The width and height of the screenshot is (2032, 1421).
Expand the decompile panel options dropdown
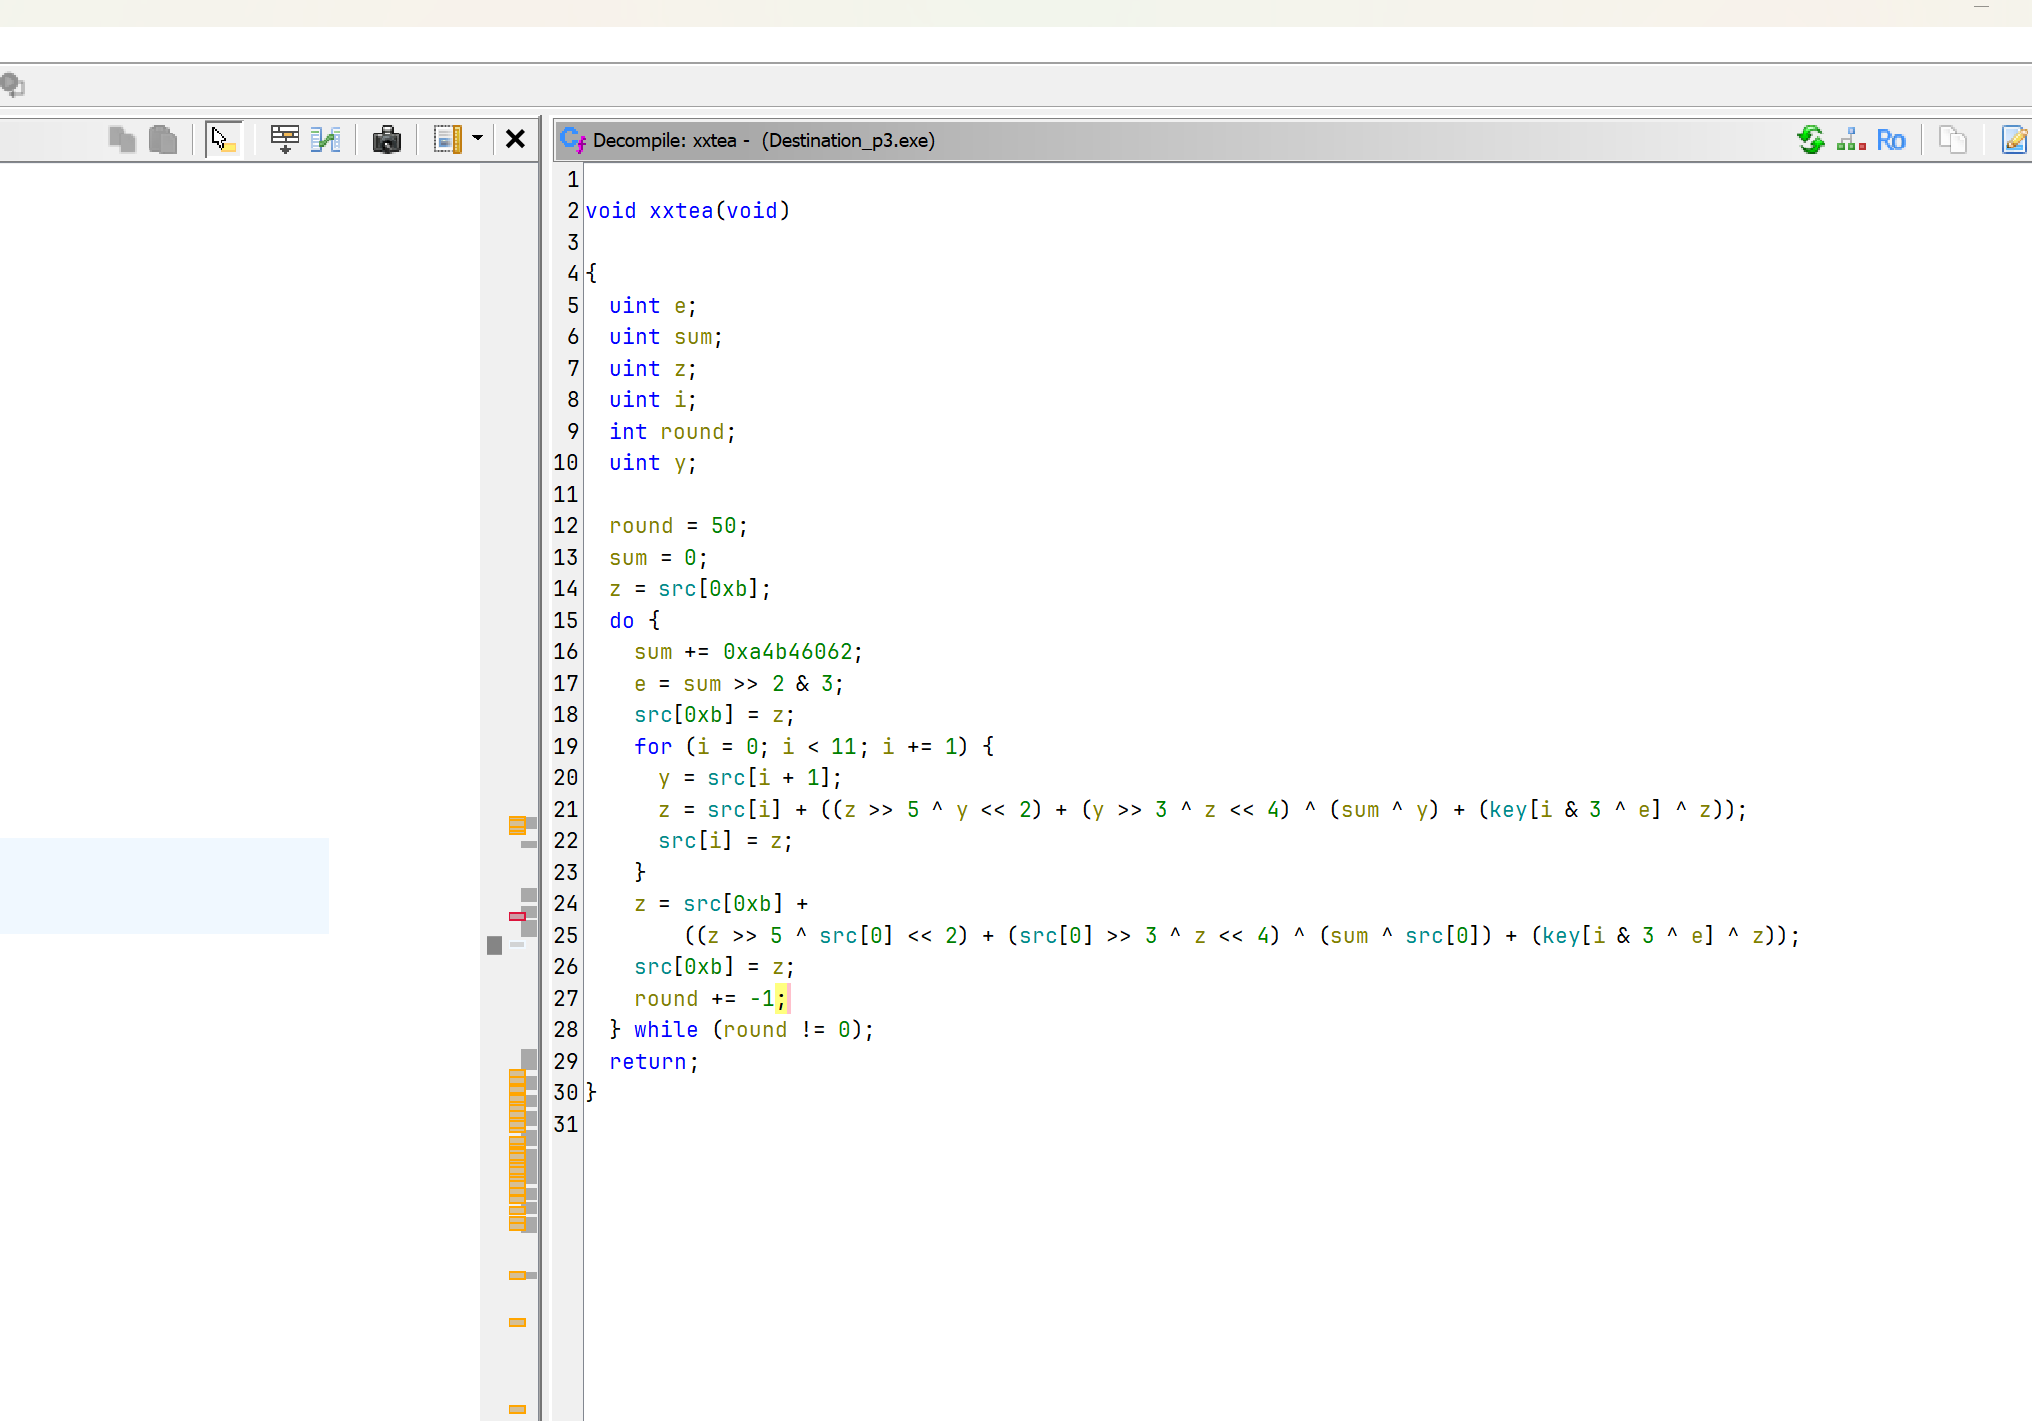476,139
